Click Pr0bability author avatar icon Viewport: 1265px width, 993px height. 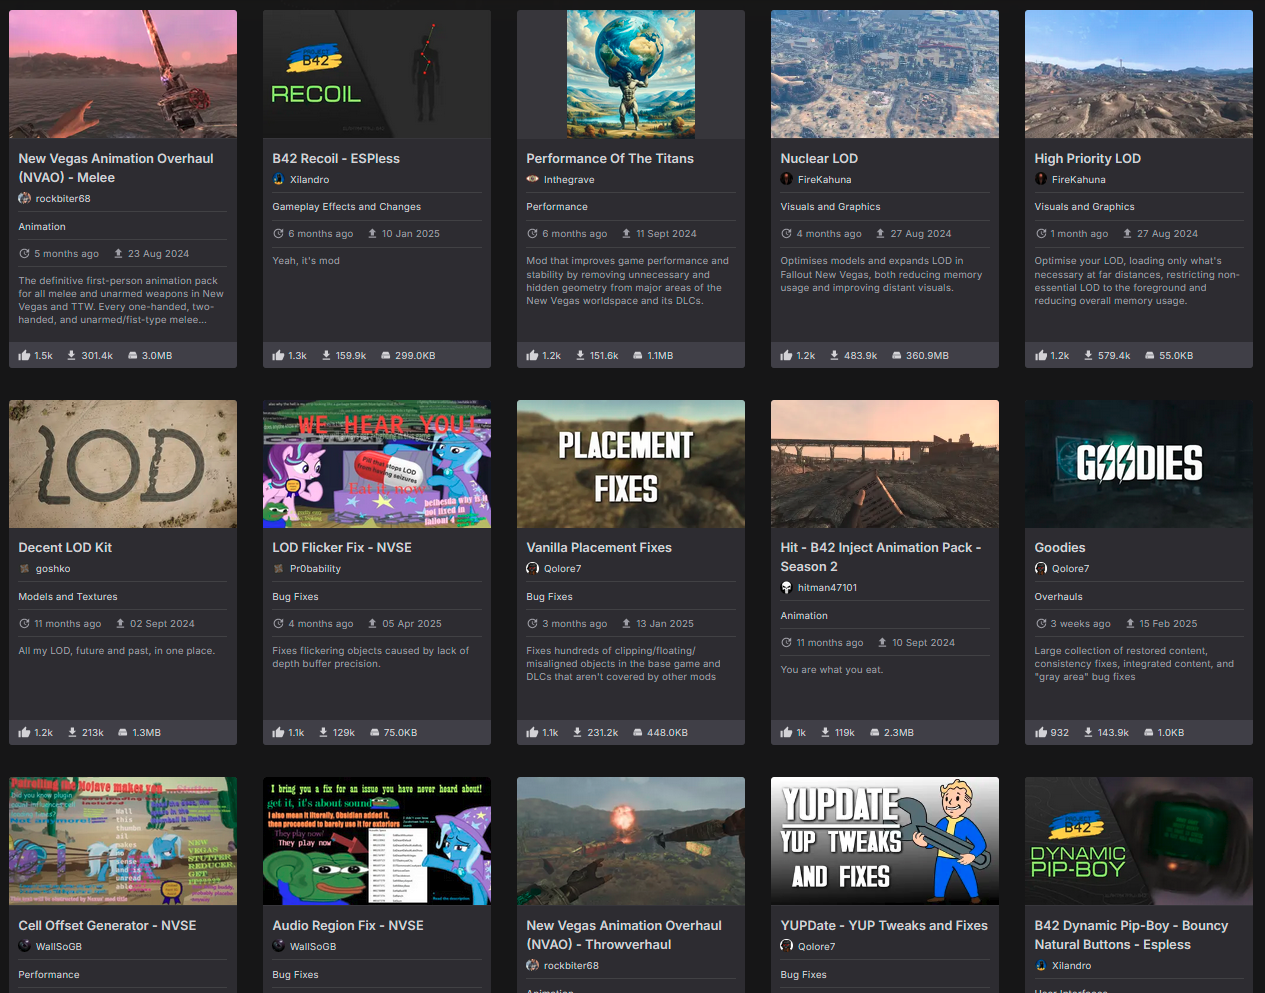279,568
